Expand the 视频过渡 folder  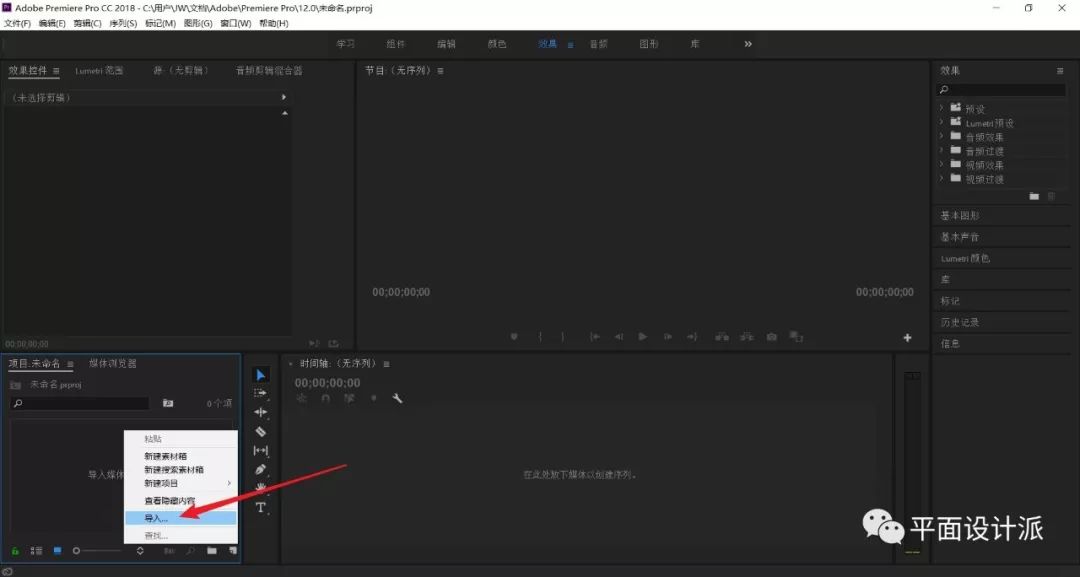(942, 178)
